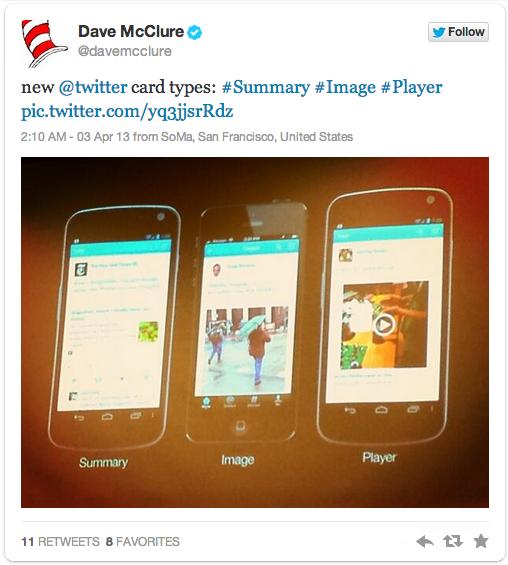This screenshot has width=508, height=565.
Task: View the 8 Favorites list
Action: [143, 542]
